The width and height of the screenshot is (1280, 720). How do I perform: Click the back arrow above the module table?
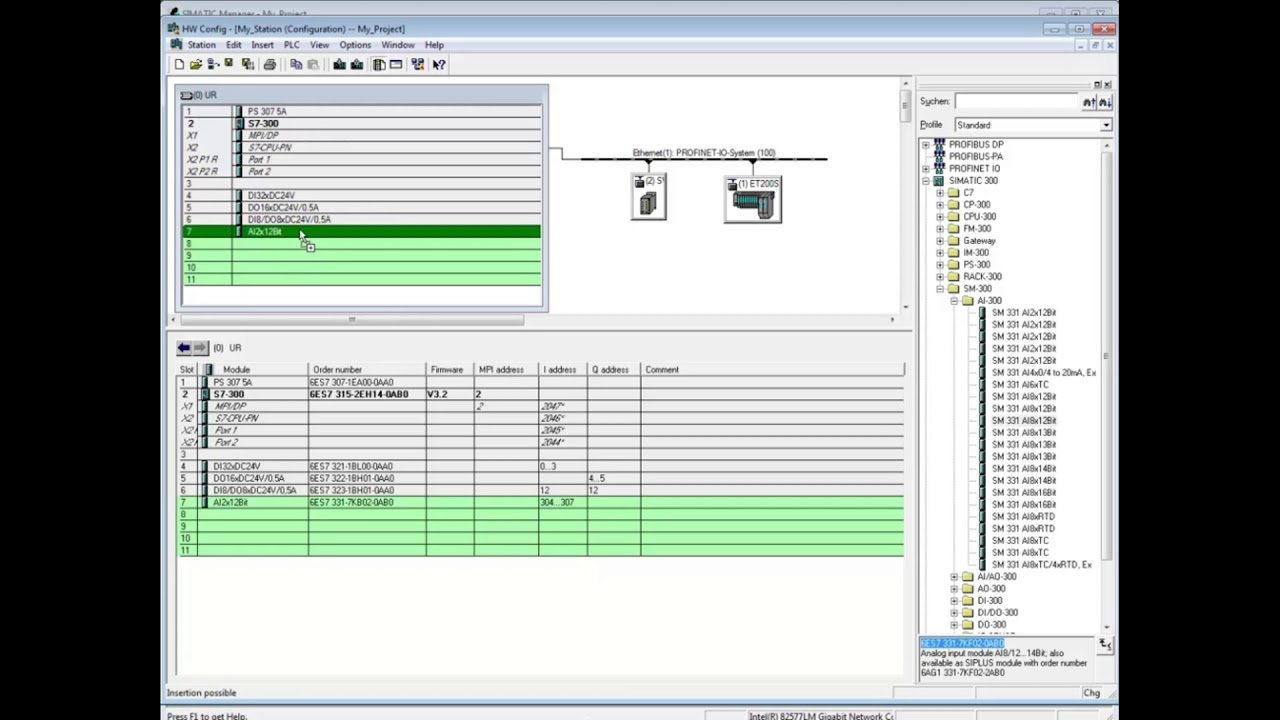pos(184,347)
